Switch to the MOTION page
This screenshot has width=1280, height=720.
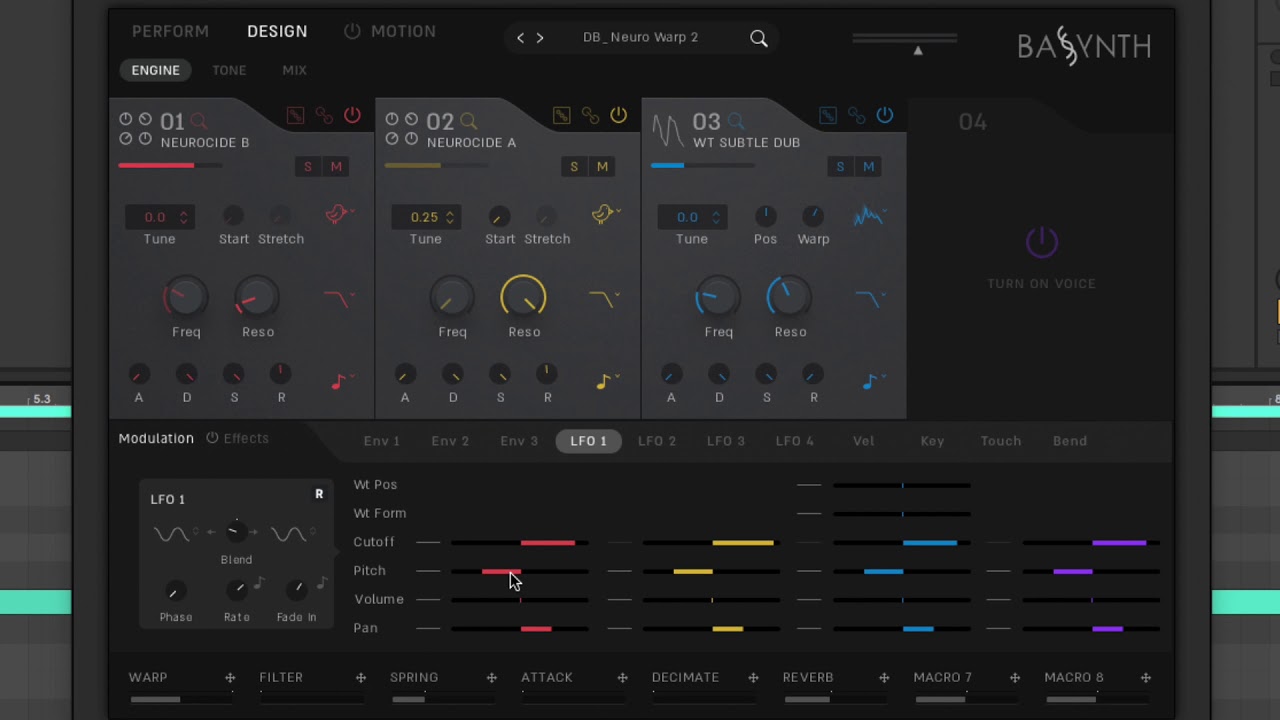click(x=403, y=31)
